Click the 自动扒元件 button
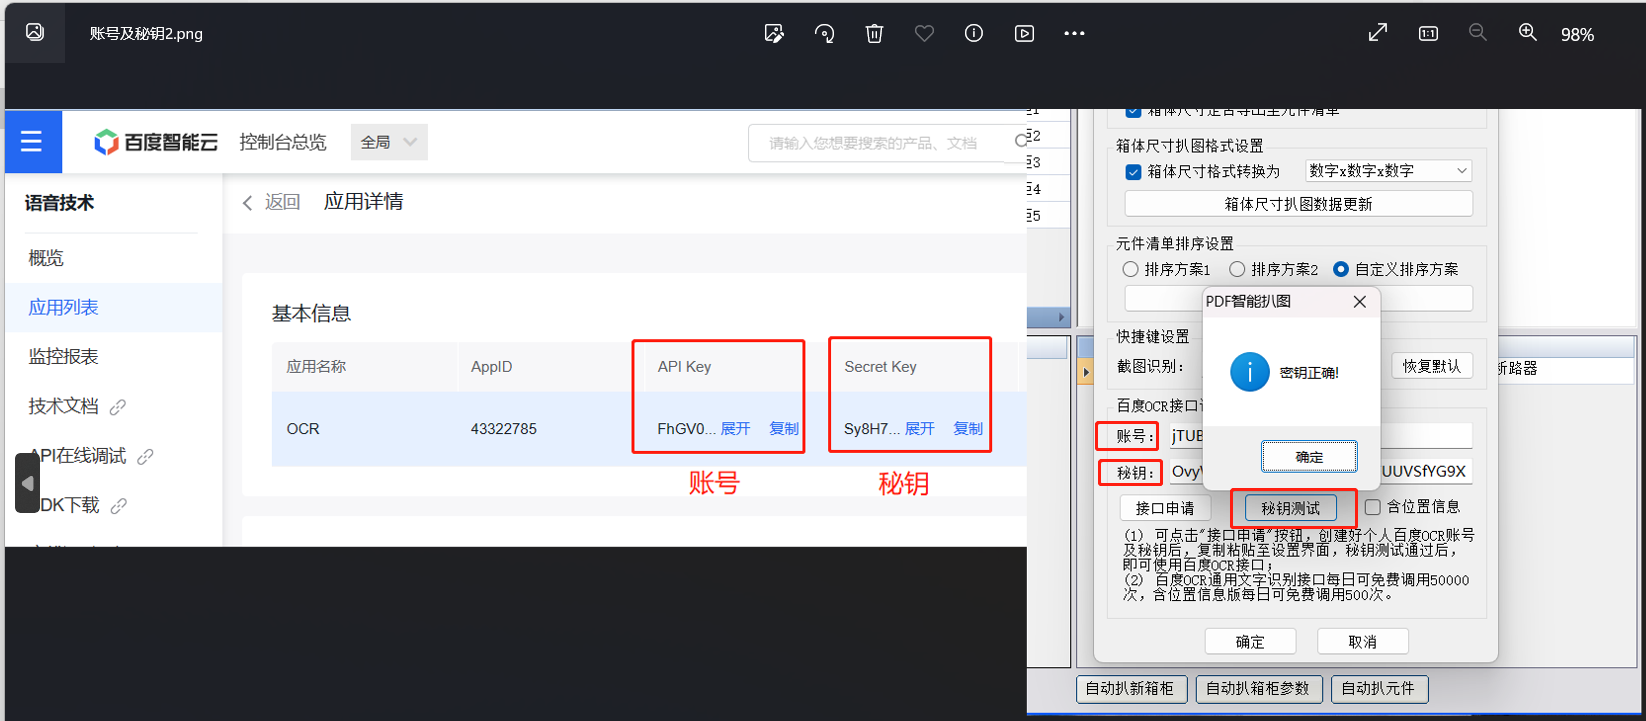This screenshot has height=721, width=1646. click(x=1379, y=689)
